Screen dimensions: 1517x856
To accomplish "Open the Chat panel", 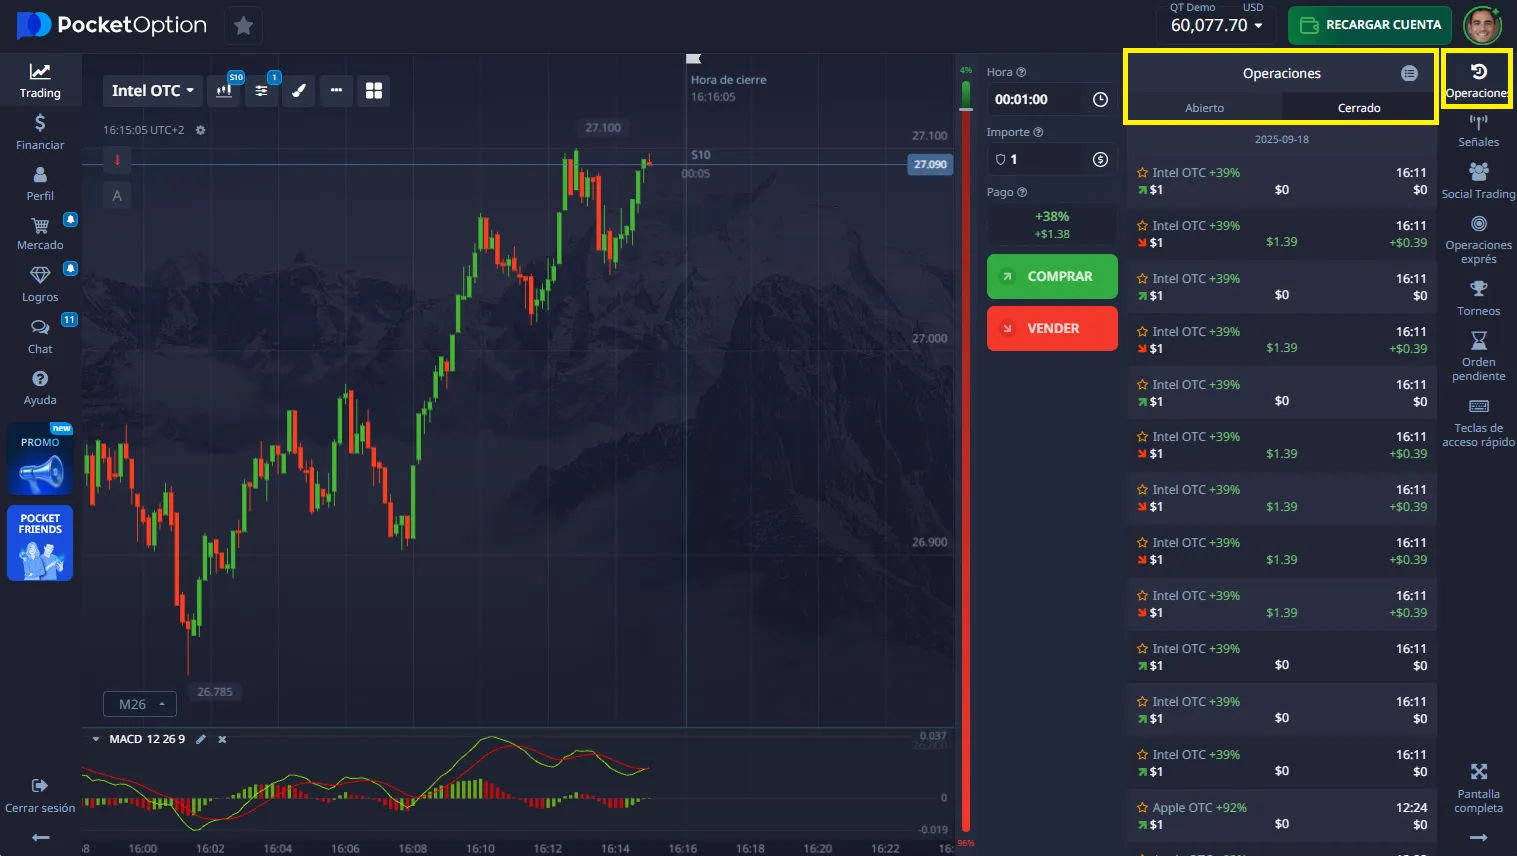I will tap(40, 337).
